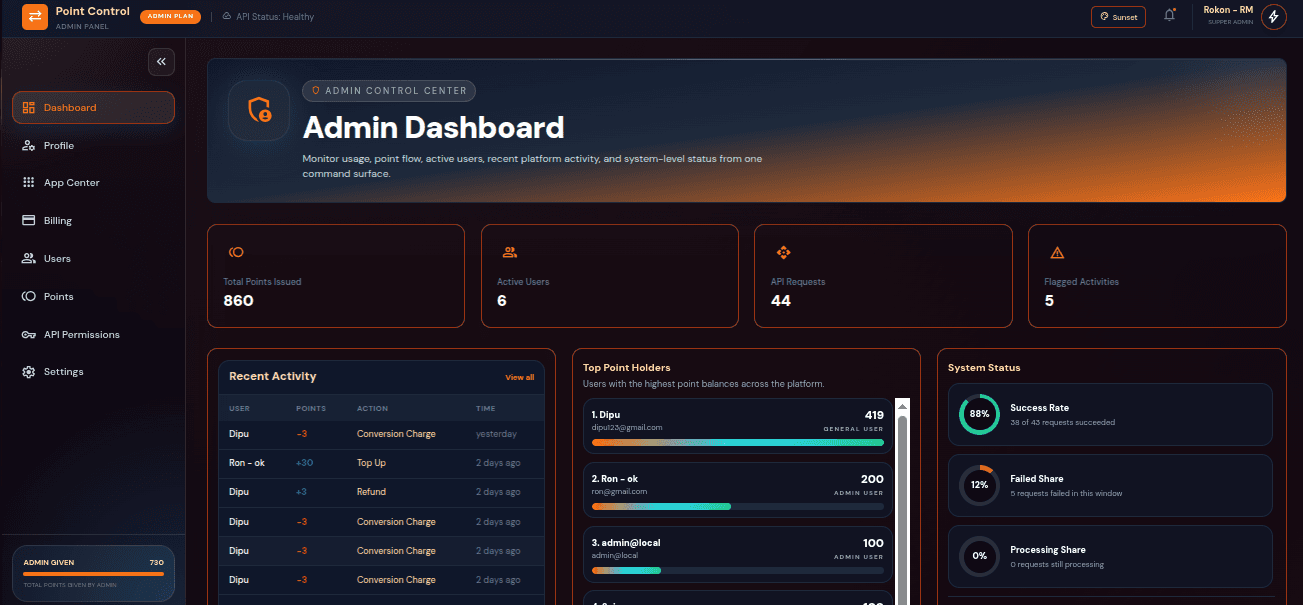The width and height of the screenshot is (1303, 605).
Task: Select the Dipu row from yesterday
Action: pos(382,435)
